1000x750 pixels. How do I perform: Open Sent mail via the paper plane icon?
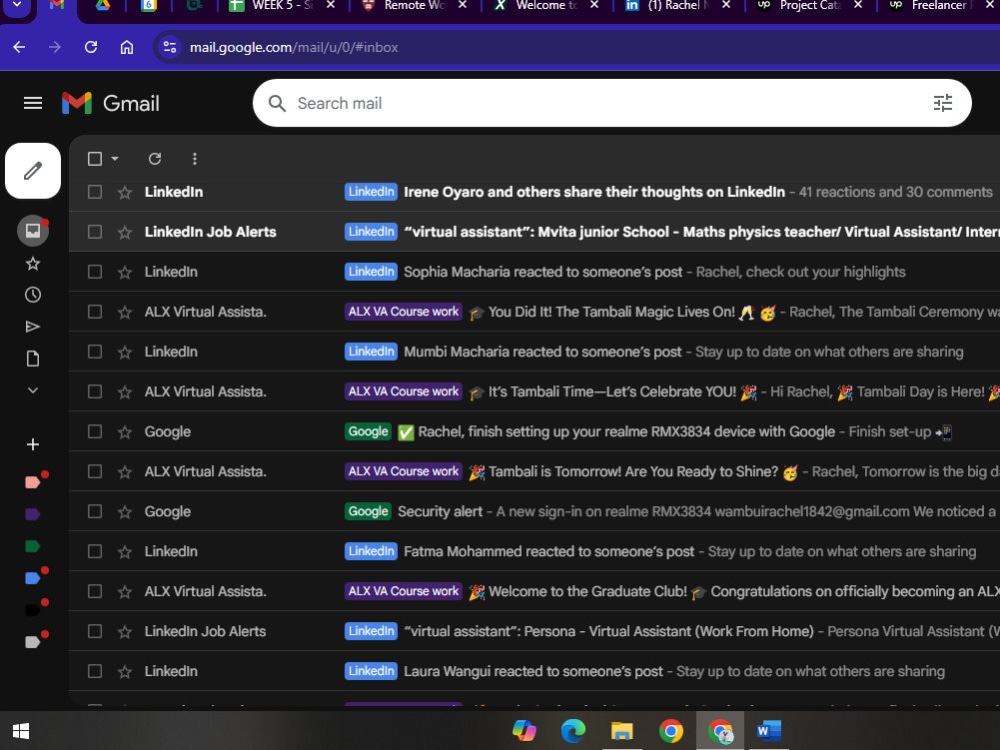(x=33, y=327)
